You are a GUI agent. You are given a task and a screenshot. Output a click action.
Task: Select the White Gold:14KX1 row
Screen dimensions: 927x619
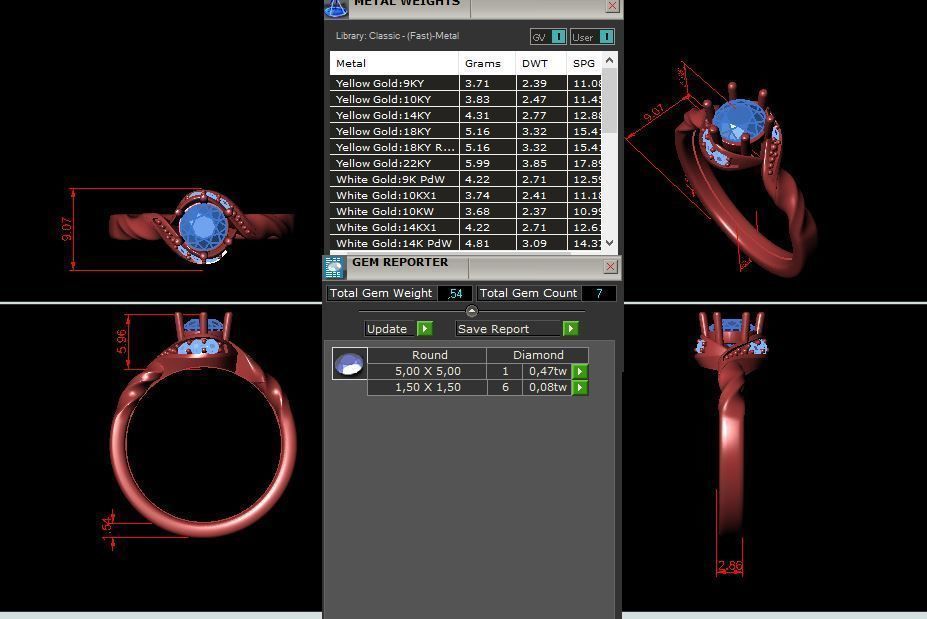(x=465, y=227)
